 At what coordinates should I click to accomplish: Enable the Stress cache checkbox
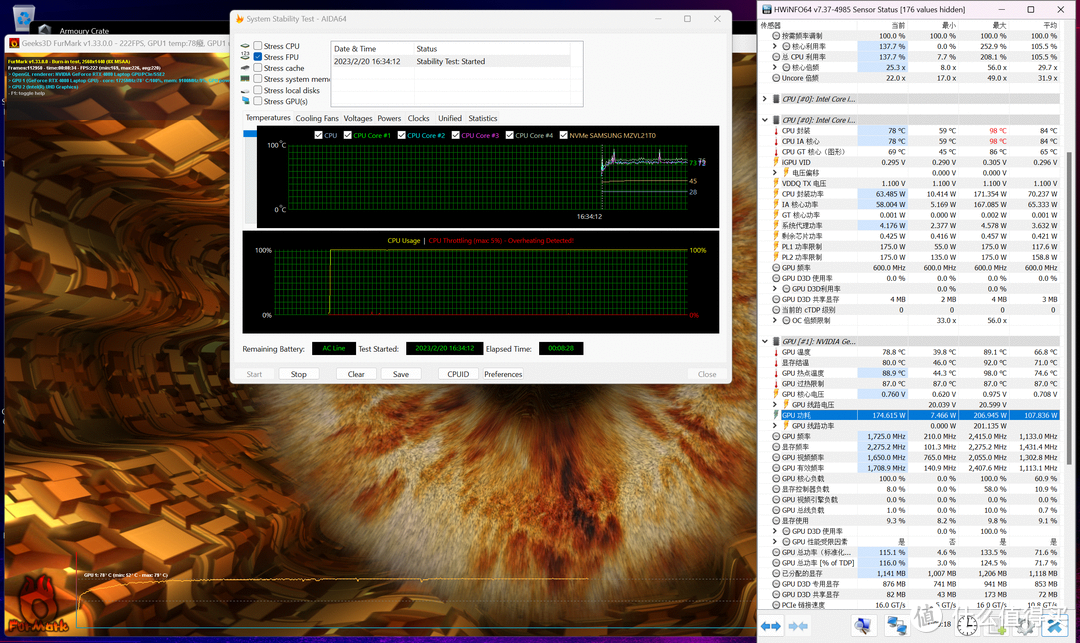[258, 67]
